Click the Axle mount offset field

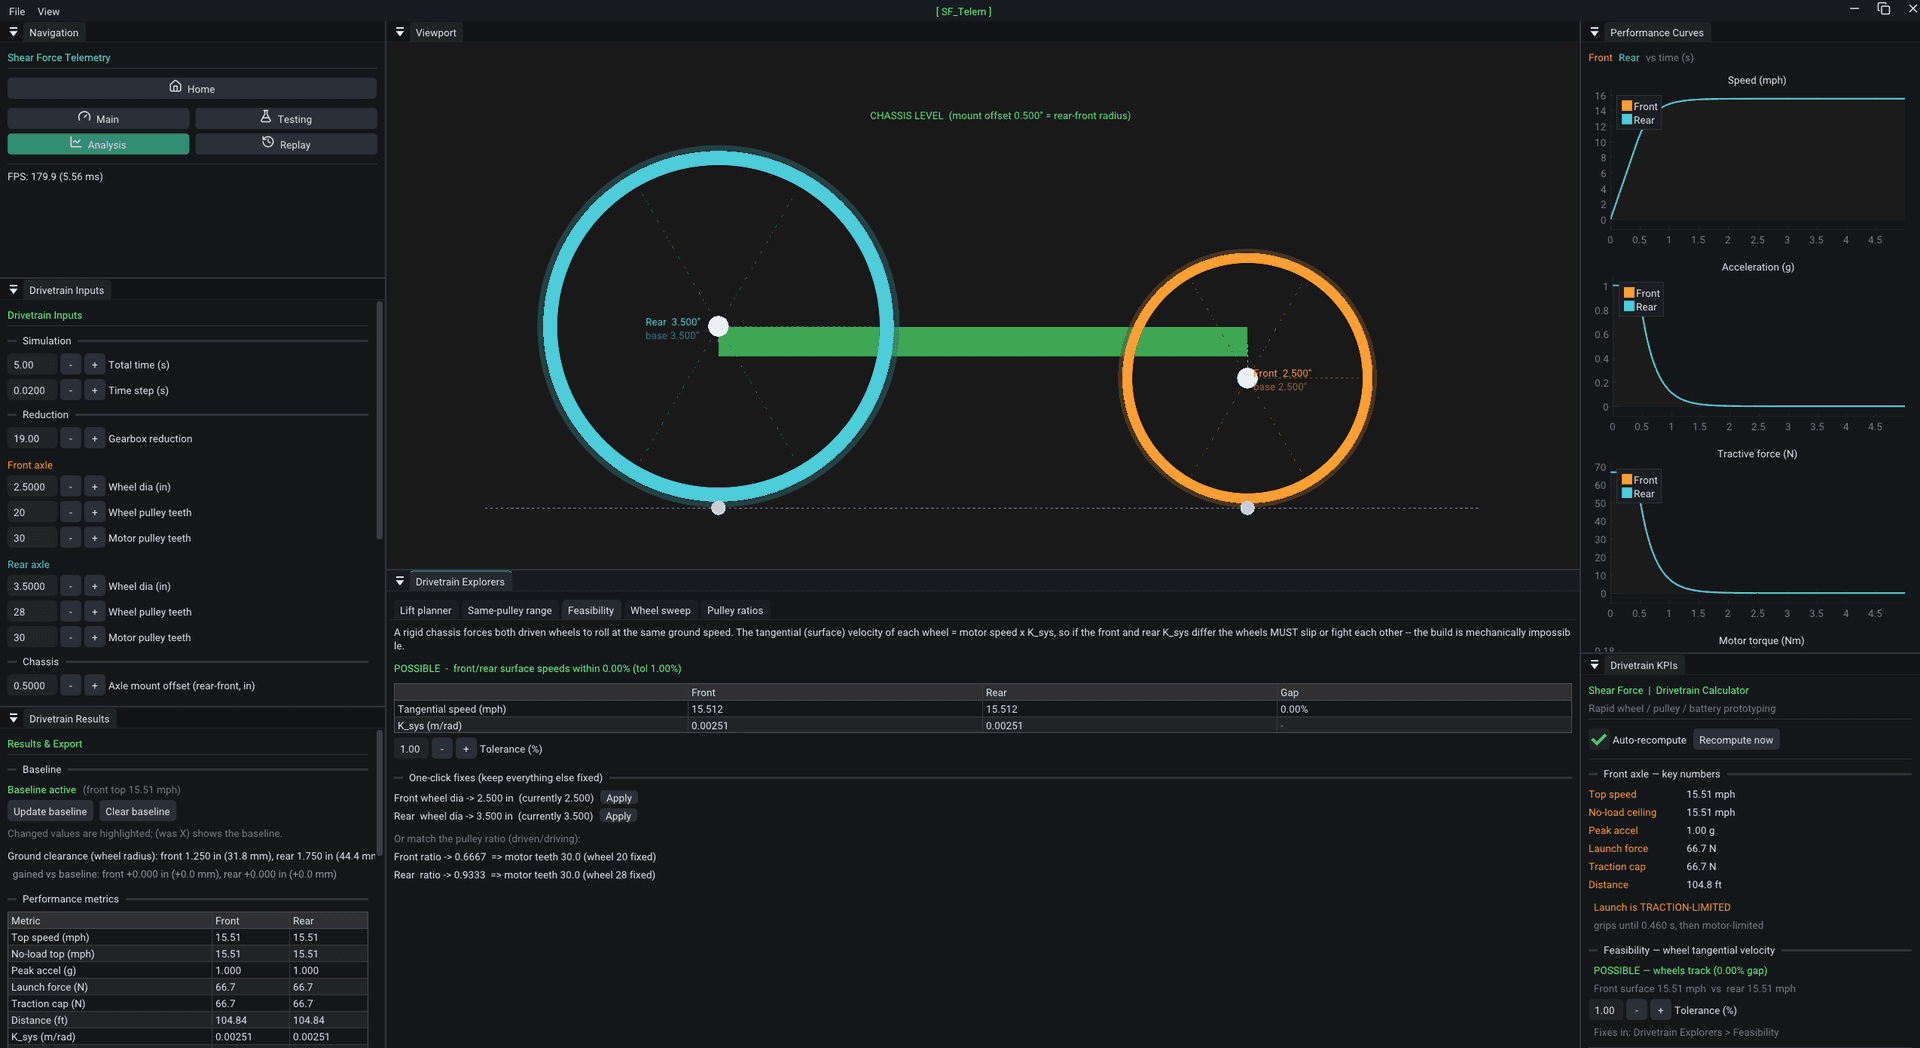click(x=32, y=685)
